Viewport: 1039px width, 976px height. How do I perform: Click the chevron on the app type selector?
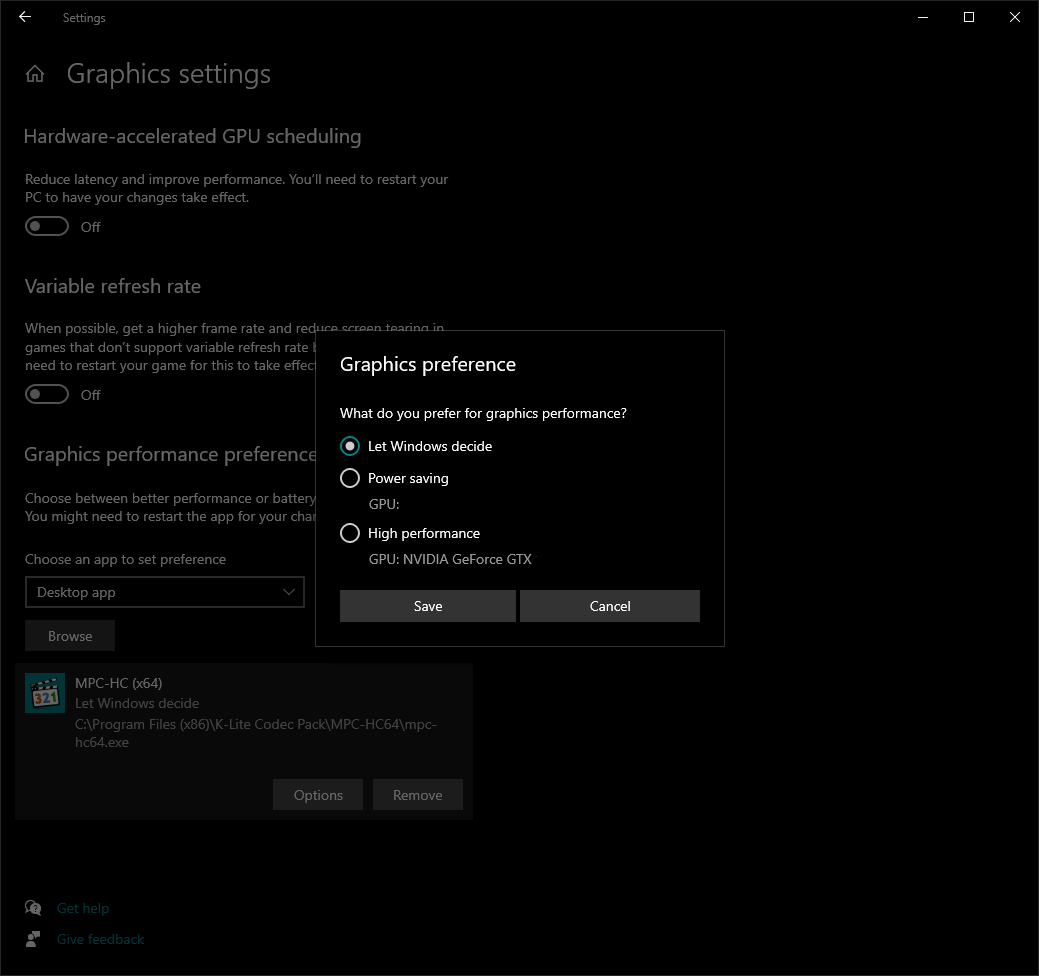288,591
